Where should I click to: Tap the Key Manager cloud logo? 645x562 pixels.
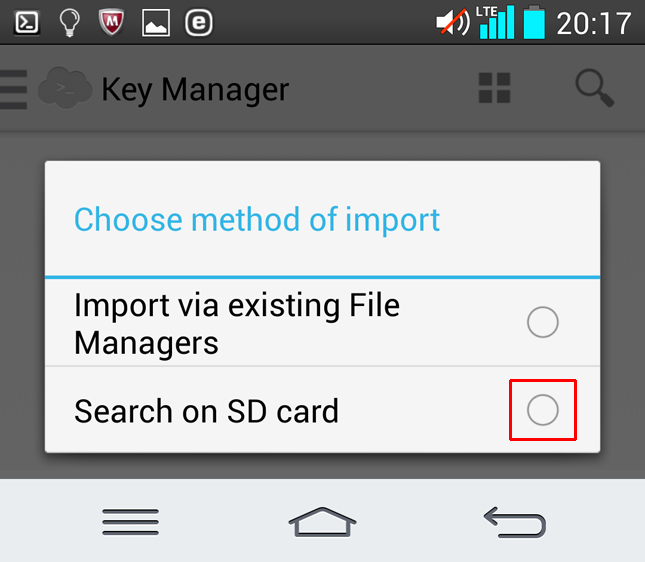coord(65,89)
